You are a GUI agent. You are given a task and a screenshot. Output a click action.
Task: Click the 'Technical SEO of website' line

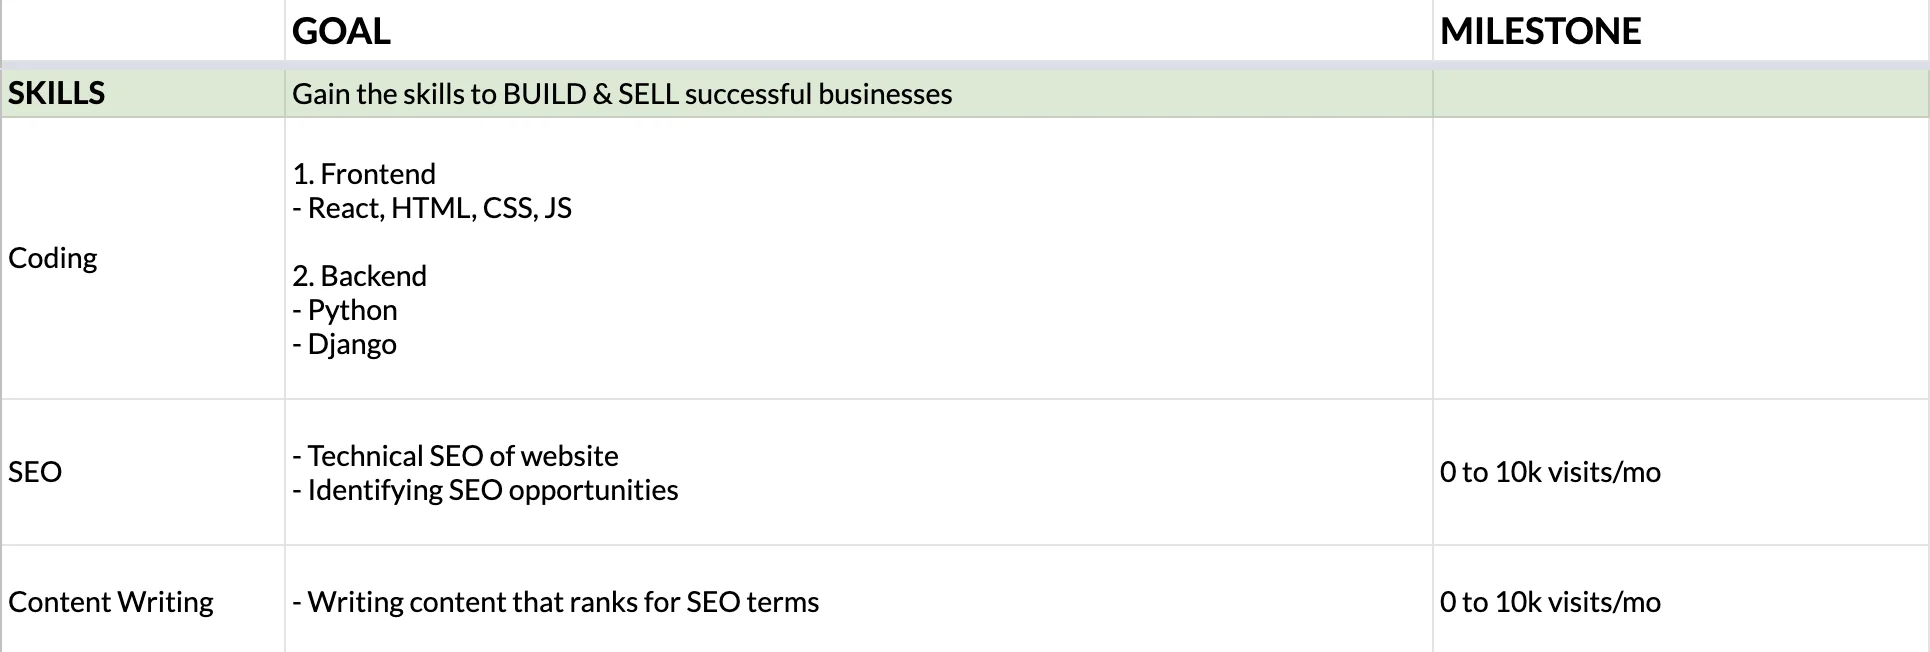coord(462,456)
